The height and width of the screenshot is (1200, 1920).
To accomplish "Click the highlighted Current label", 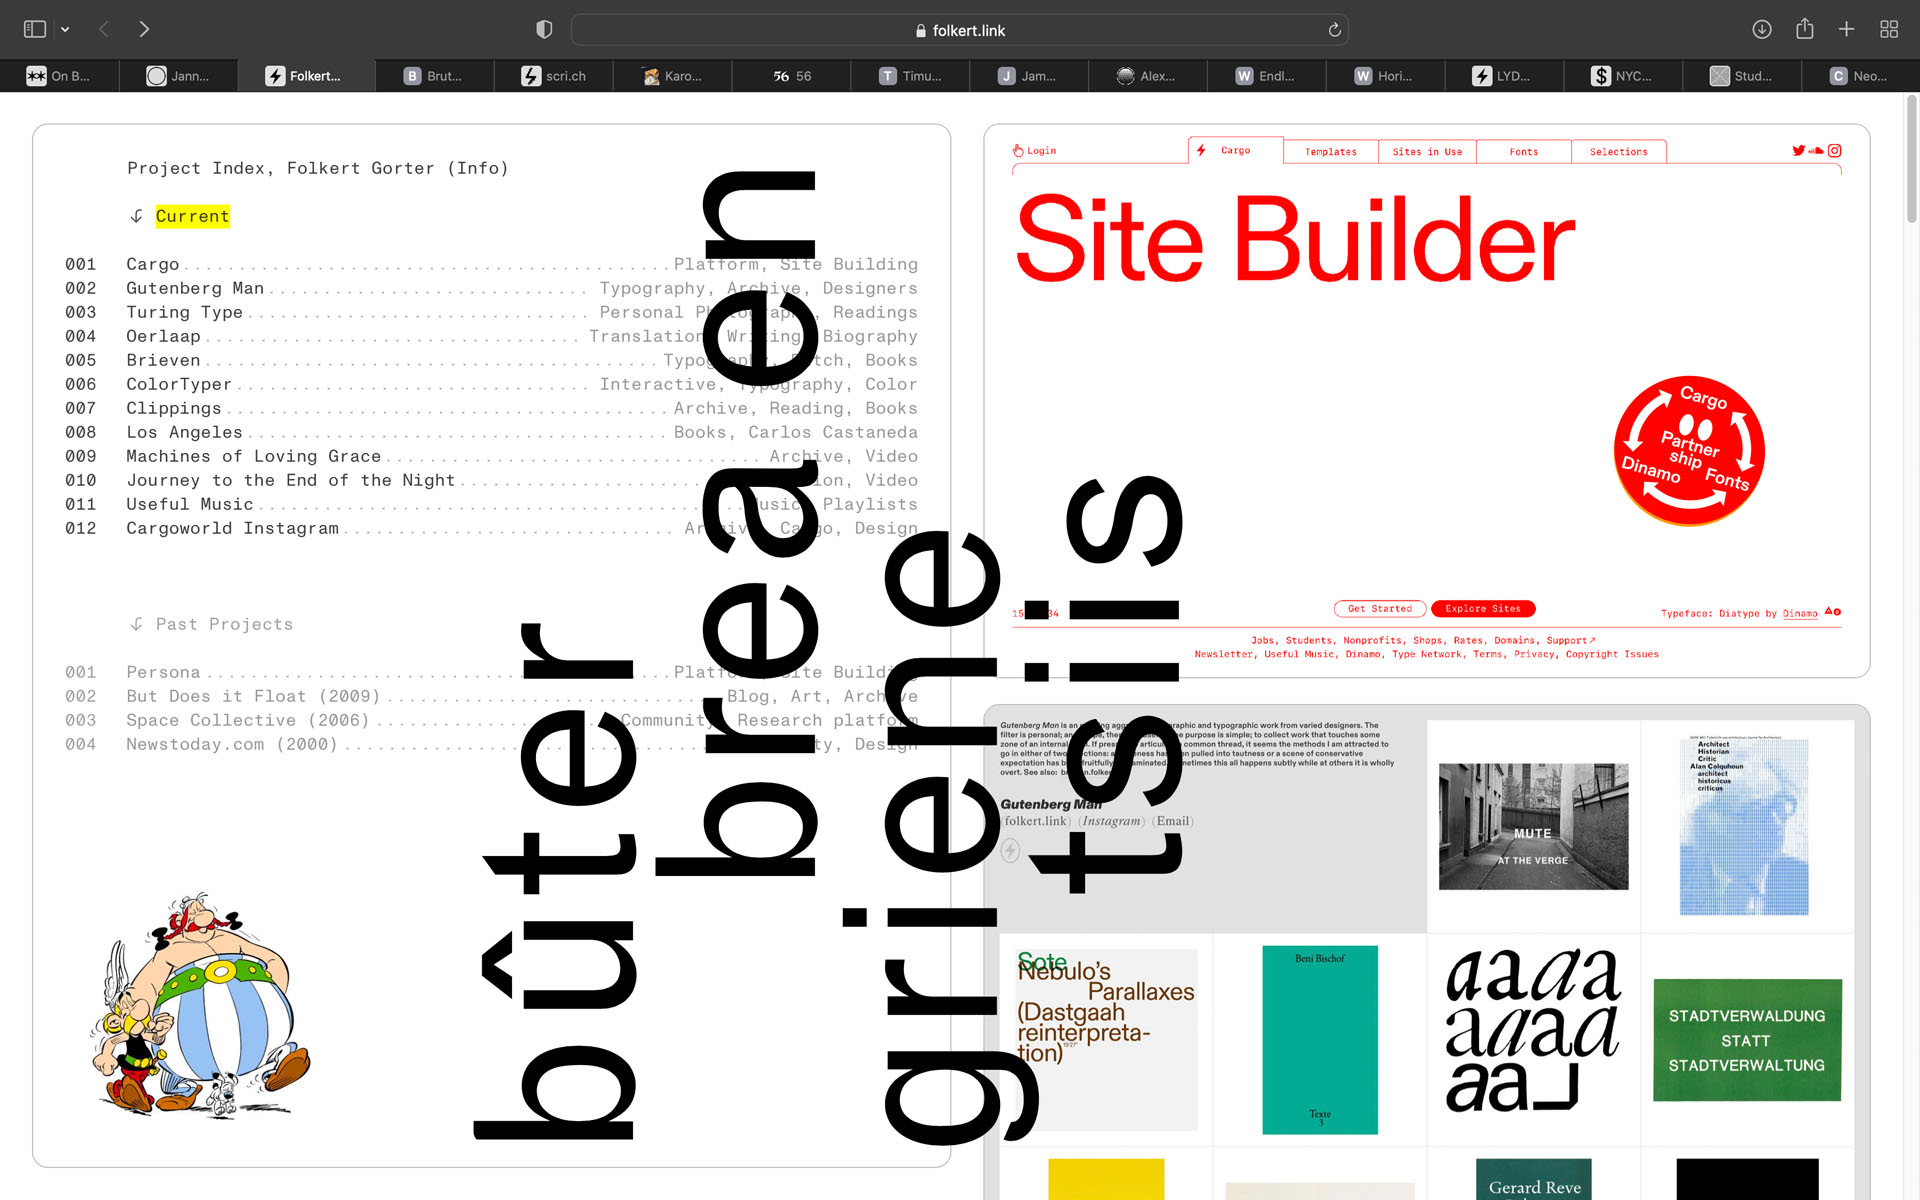I will click(192, 216).
